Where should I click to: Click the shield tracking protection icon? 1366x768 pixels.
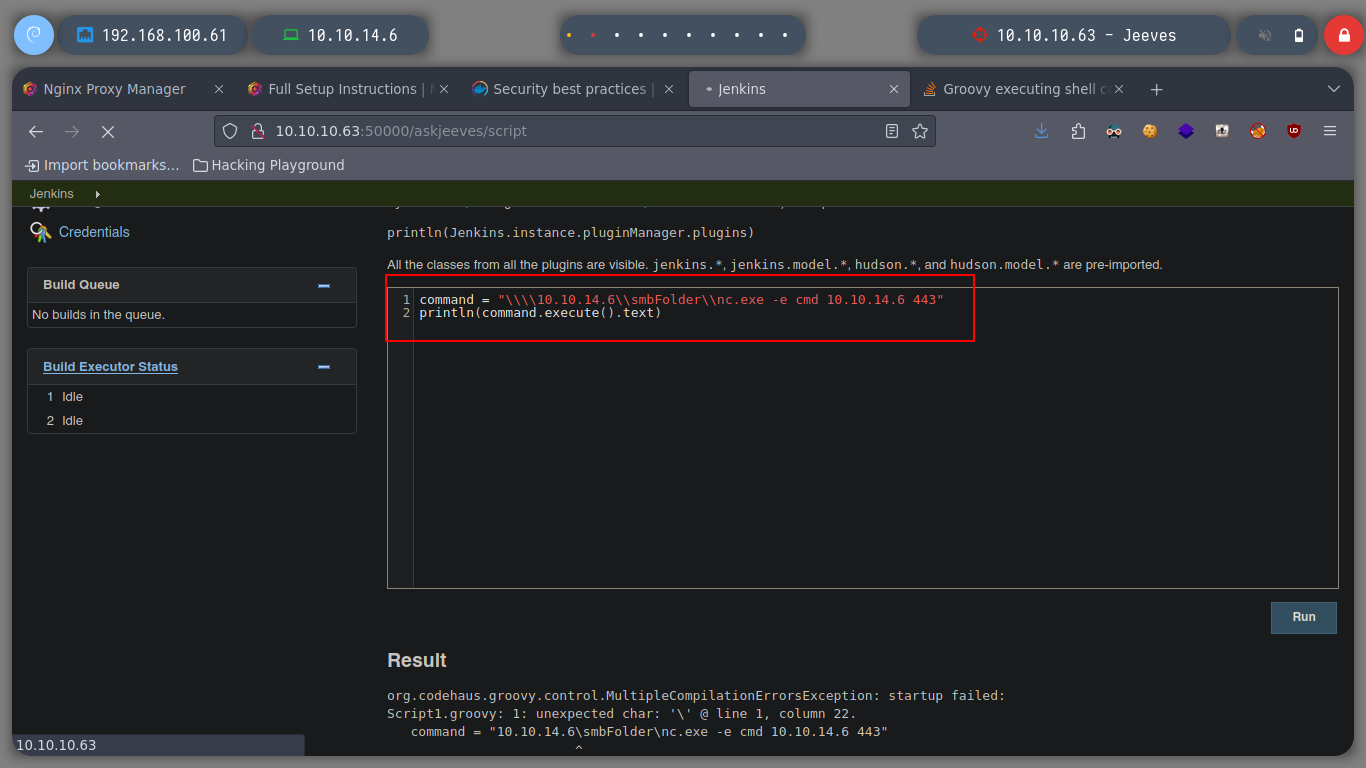tap(230, 131)
